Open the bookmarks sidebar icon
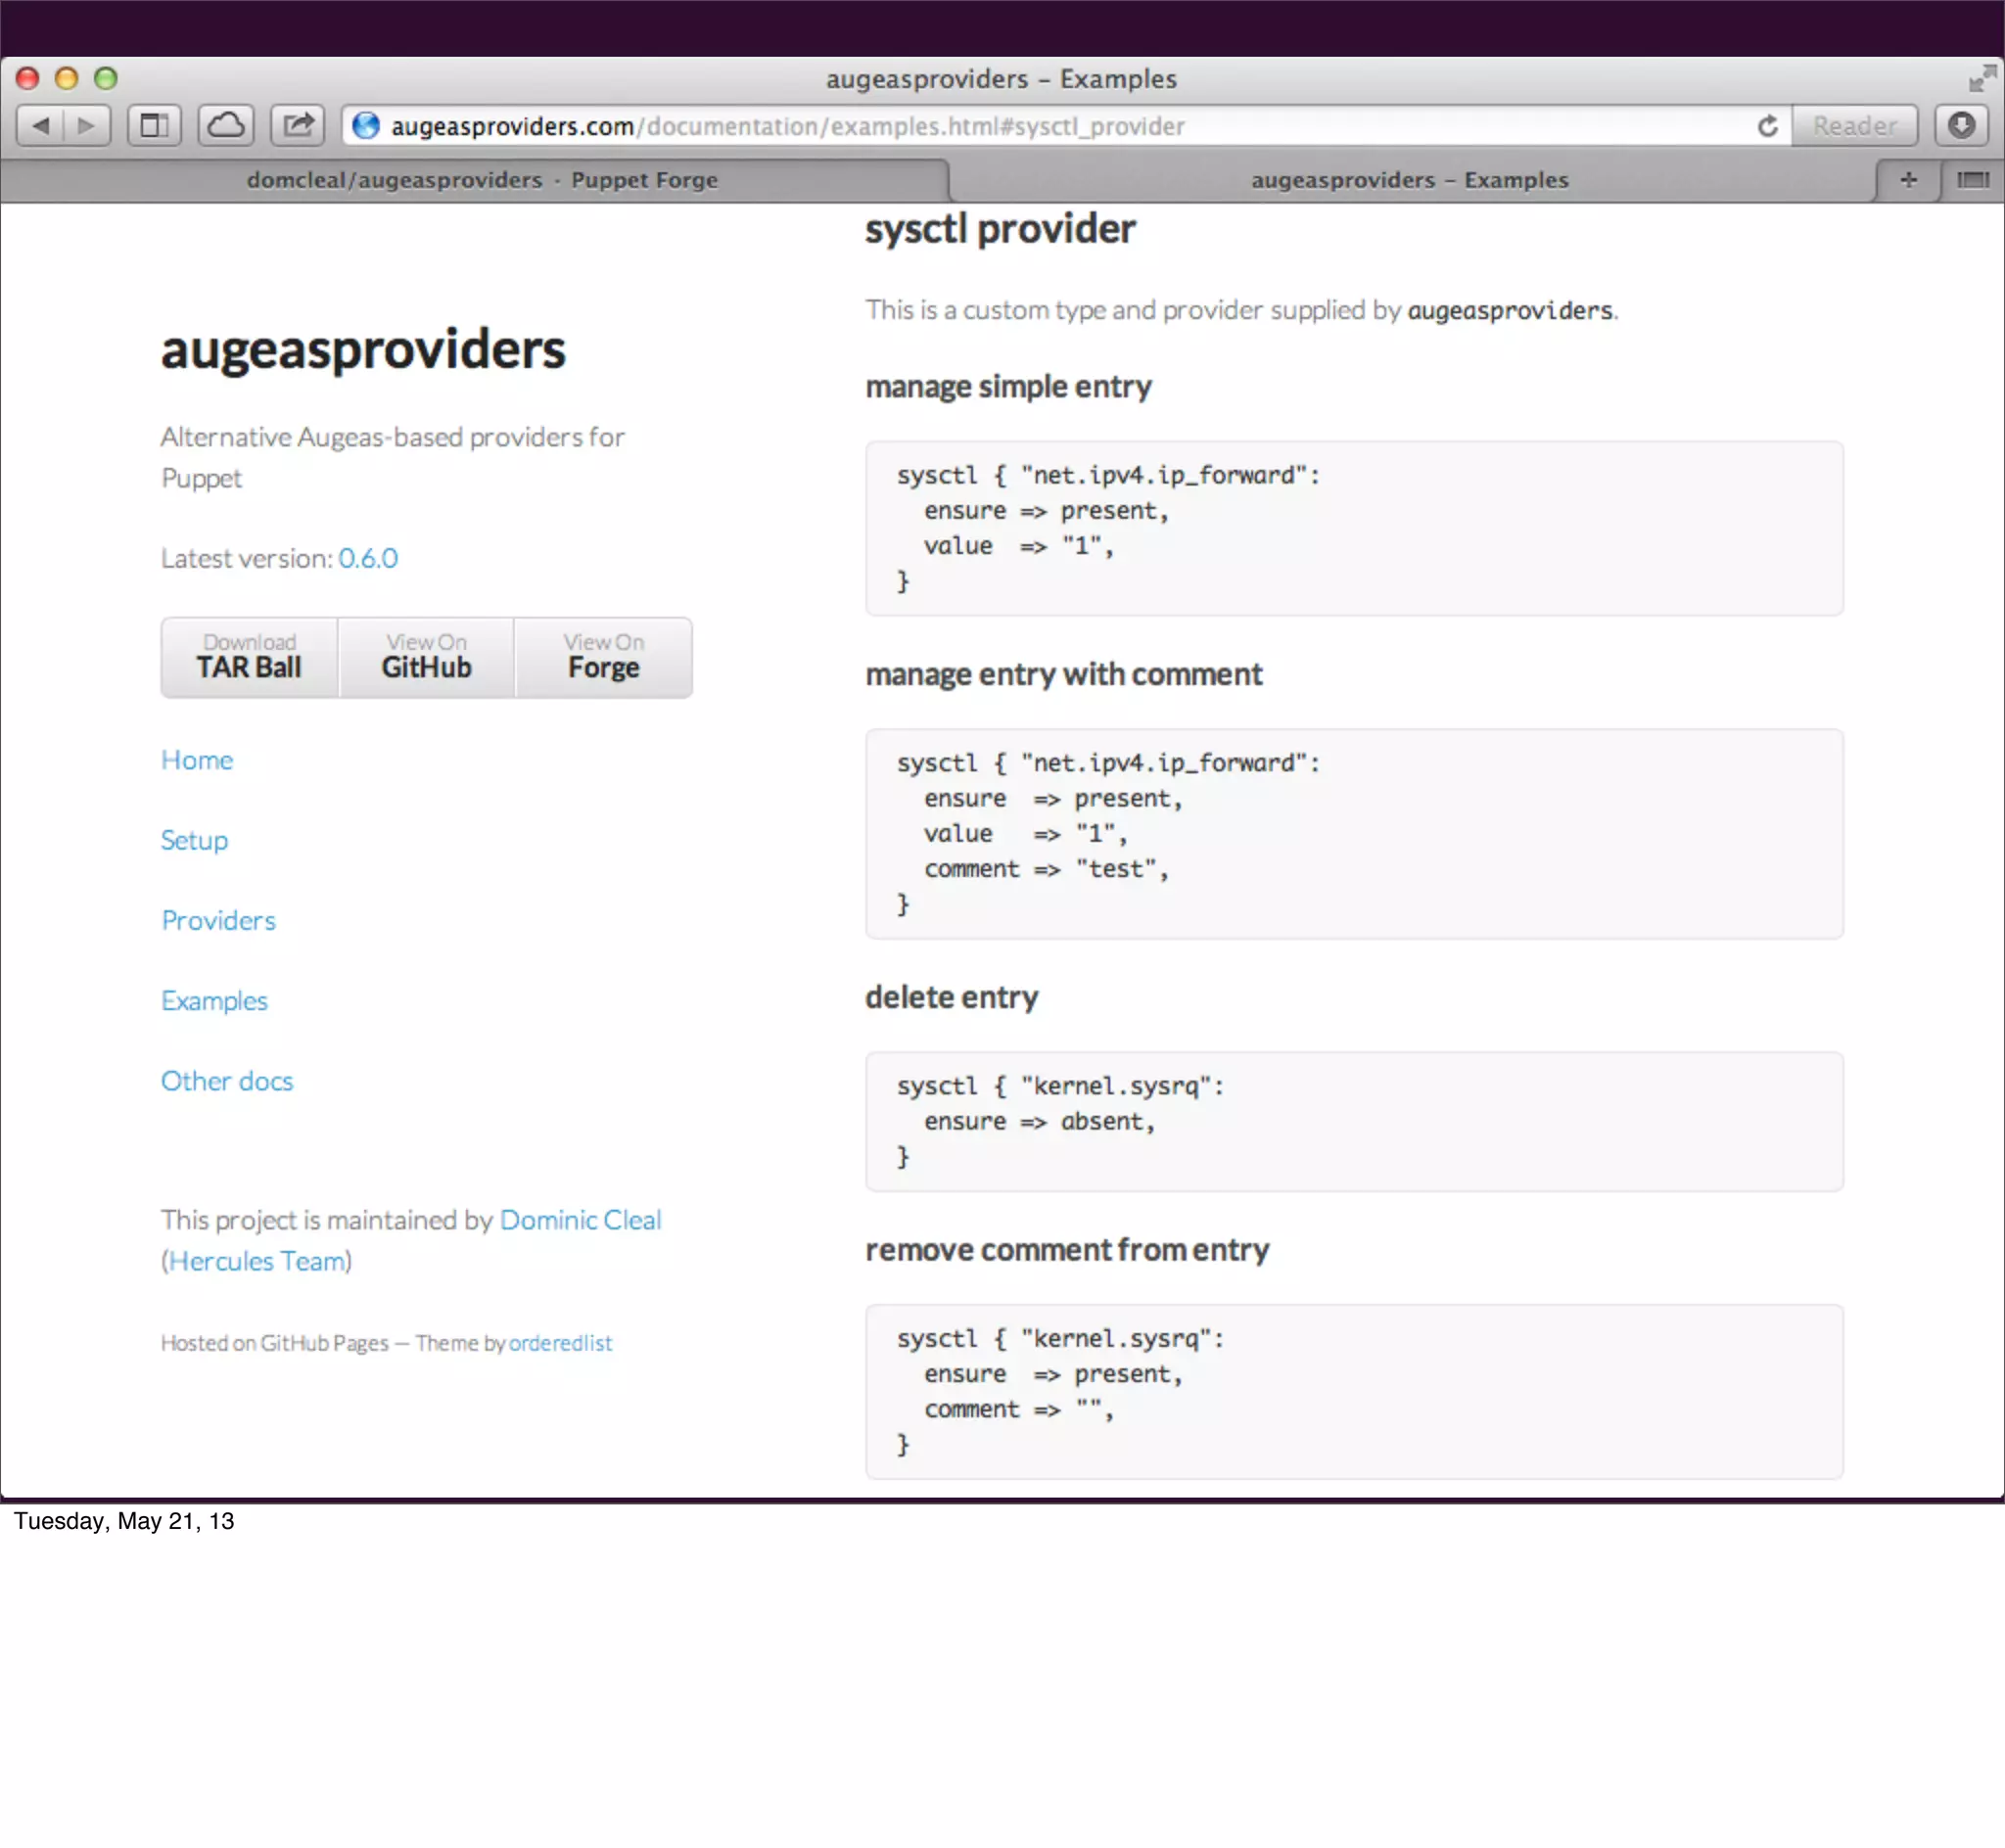Screen dimensions: 2005x1848 [154, 126]
